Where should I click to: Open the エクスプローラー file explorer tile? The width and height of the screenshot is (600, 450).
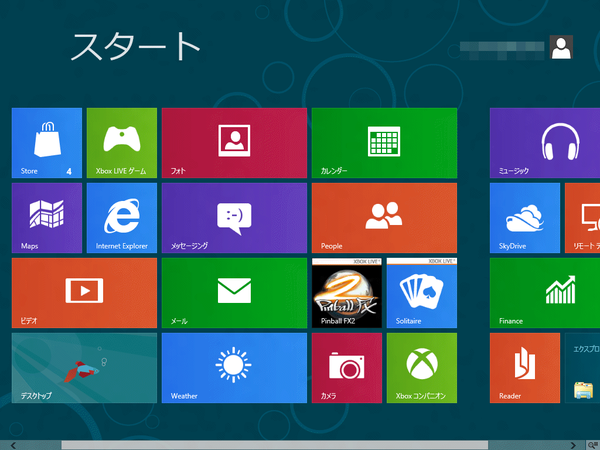click(x=582, y=368)
